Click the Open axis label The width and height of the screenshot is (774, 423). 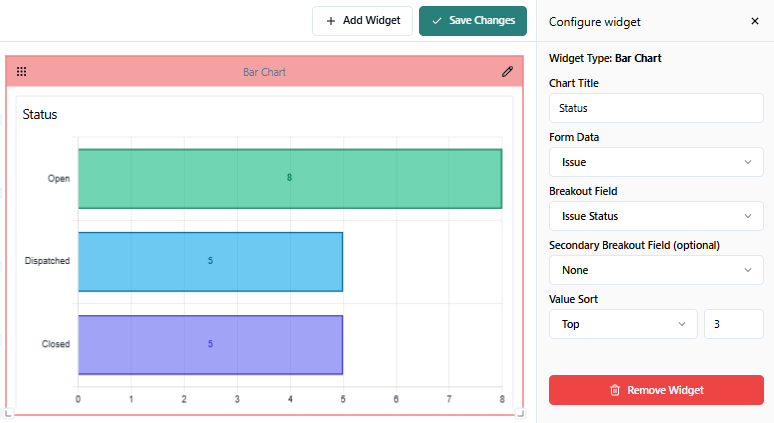point(58,179)
